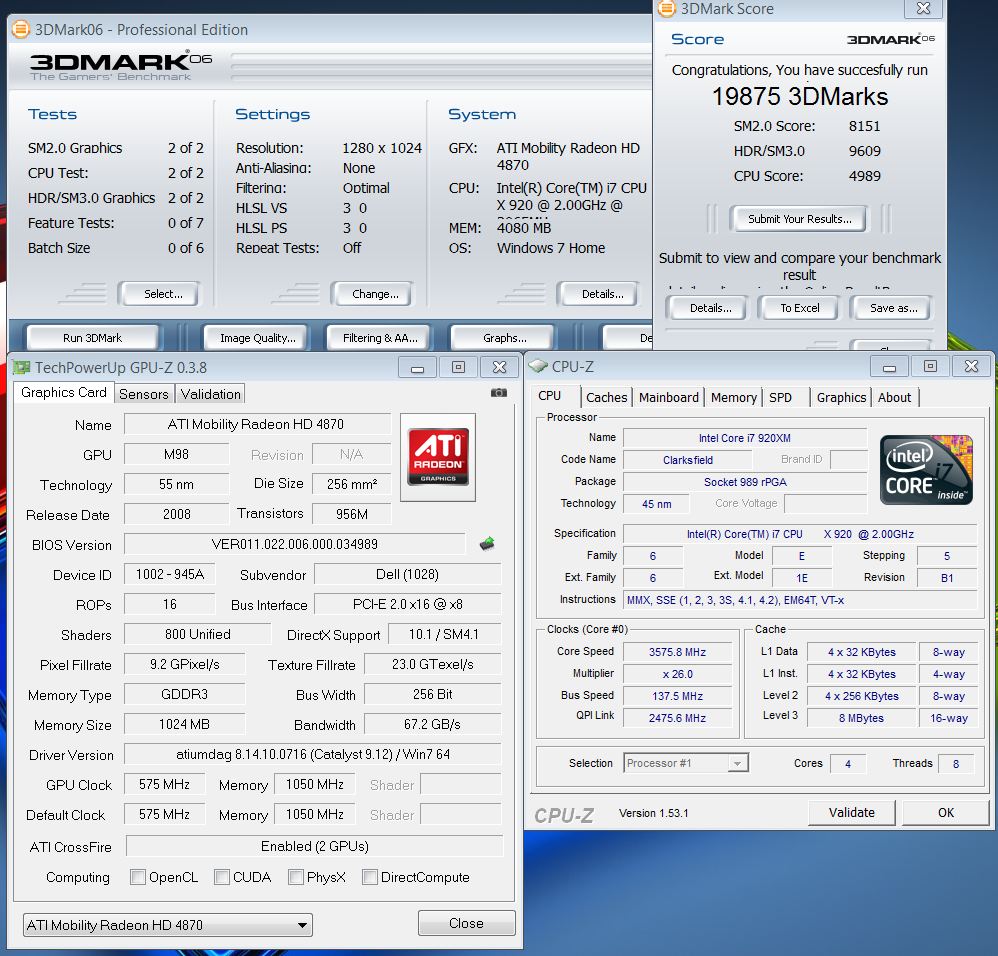Open the Processor #1 selection dropdown
Viewport: 998px width, 956px height.
pyautogui.click(x=685, y=763)
